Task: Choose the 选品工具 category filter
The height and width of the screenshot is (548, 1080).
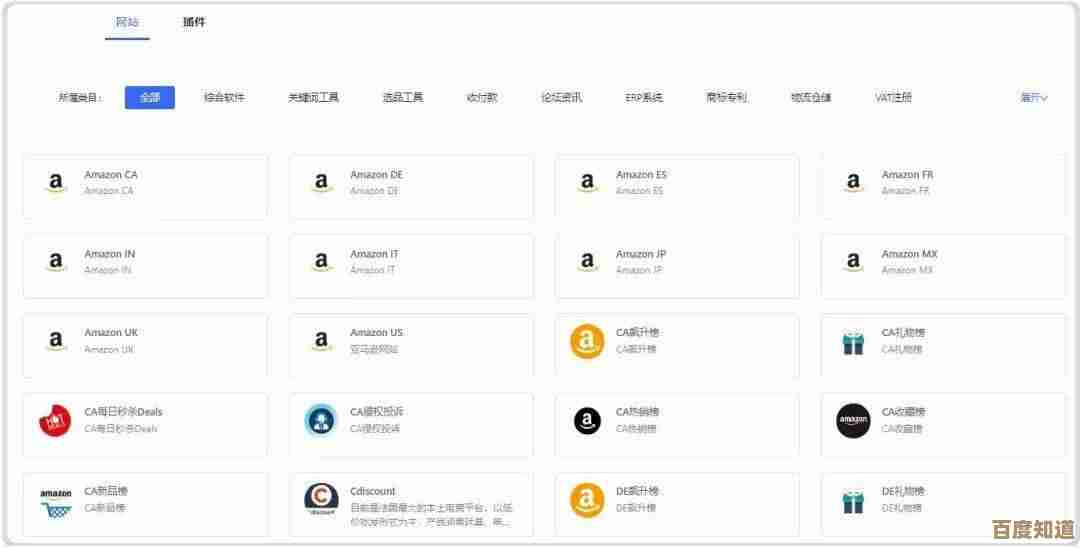Action: pos(402,98)
